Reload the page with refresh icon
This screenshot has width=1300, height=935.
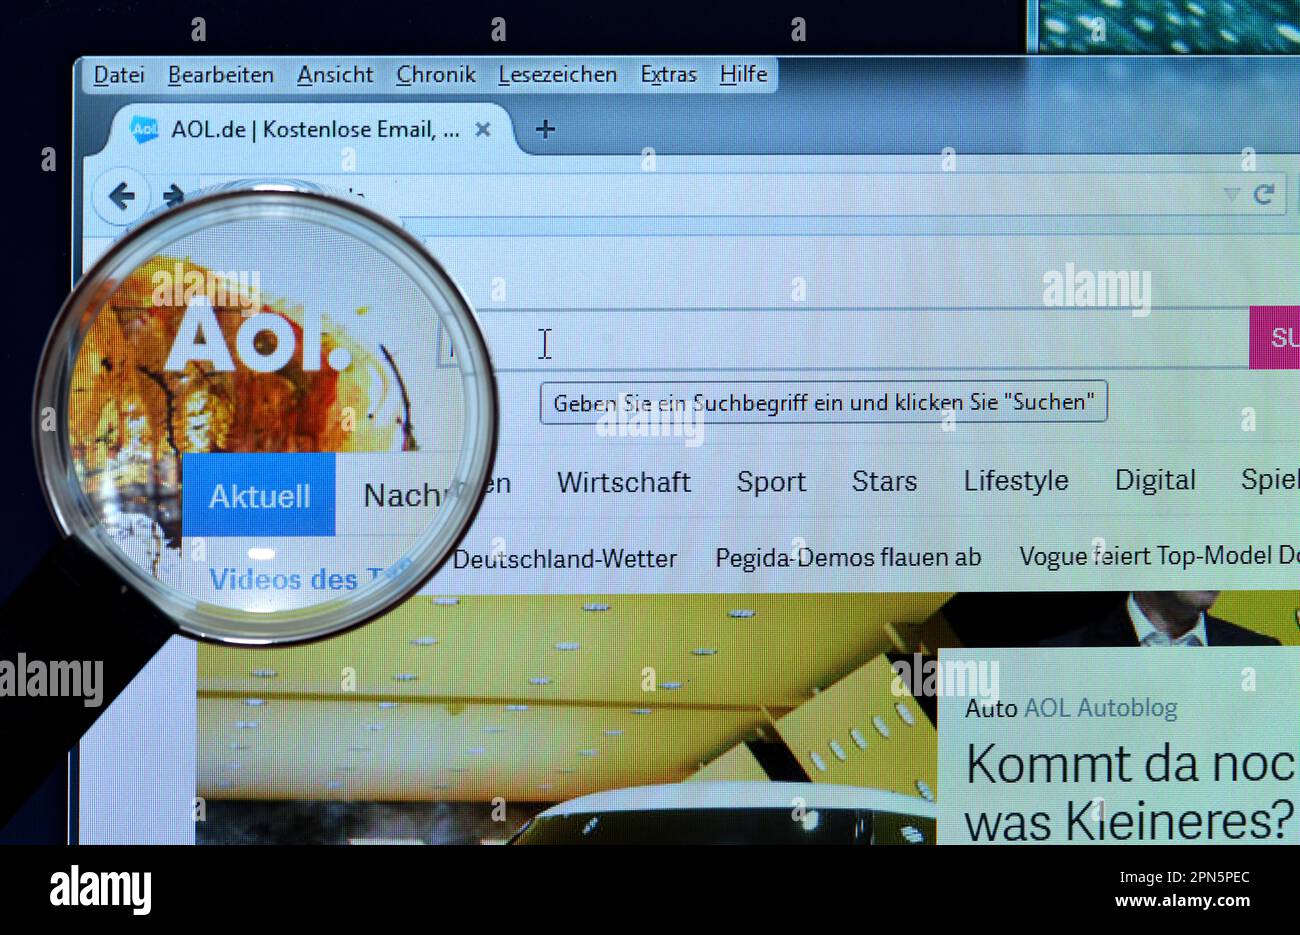click(1264, 194)
